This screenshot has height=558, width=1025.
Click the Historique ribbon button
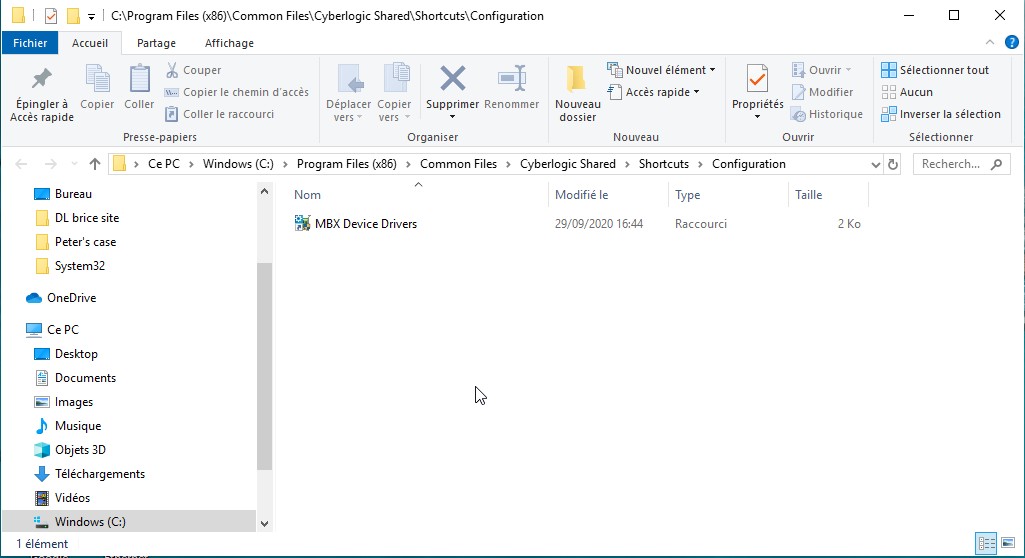[x=827, y=114]
